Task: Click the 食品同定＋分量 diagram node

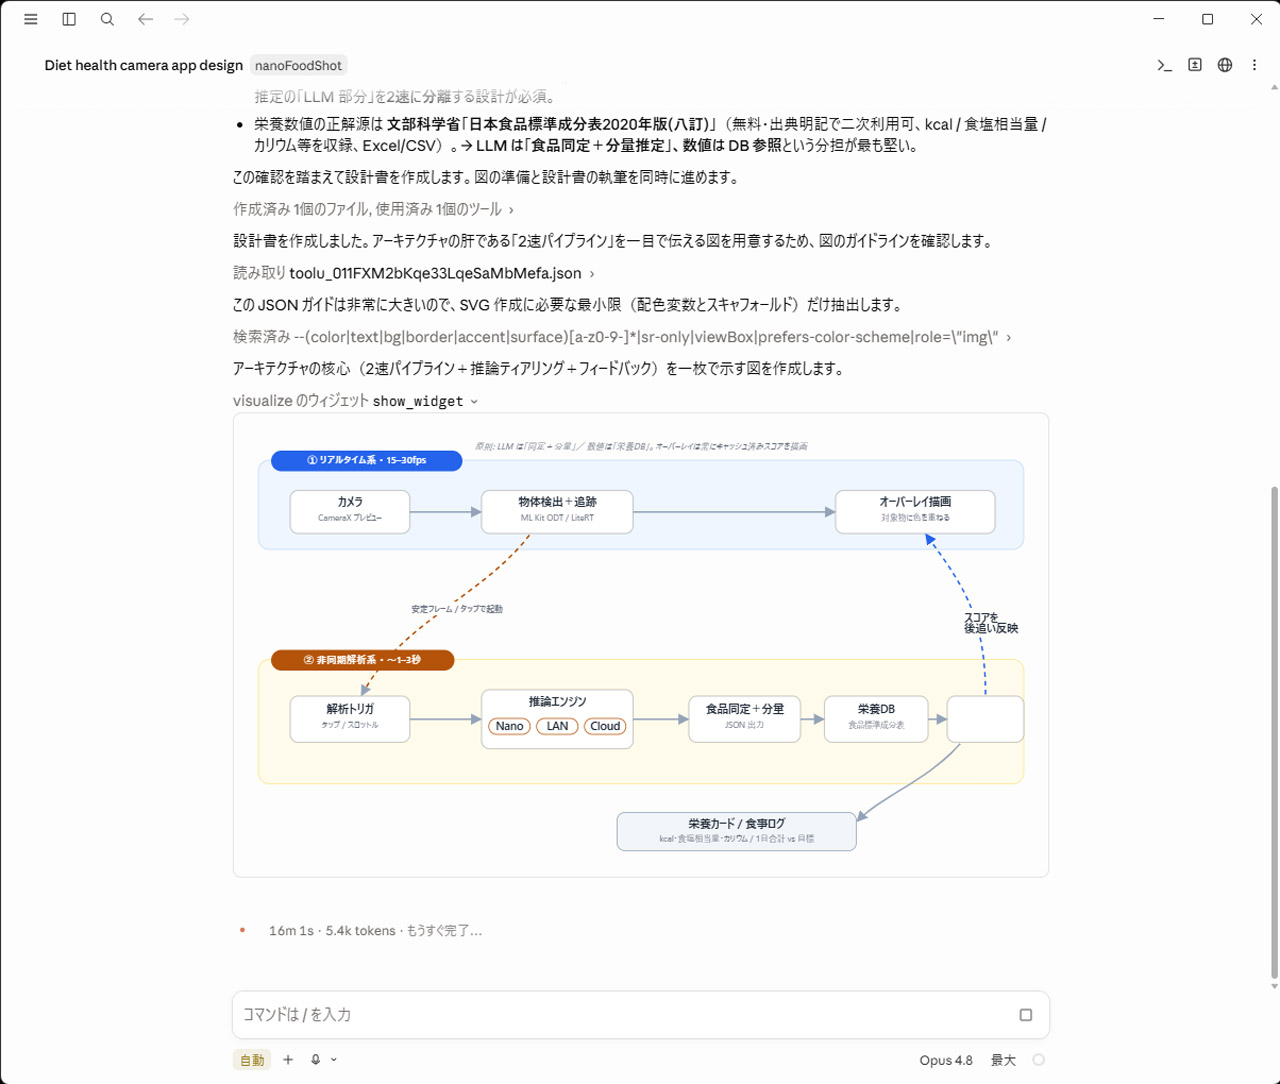Action: click(744, 718)
